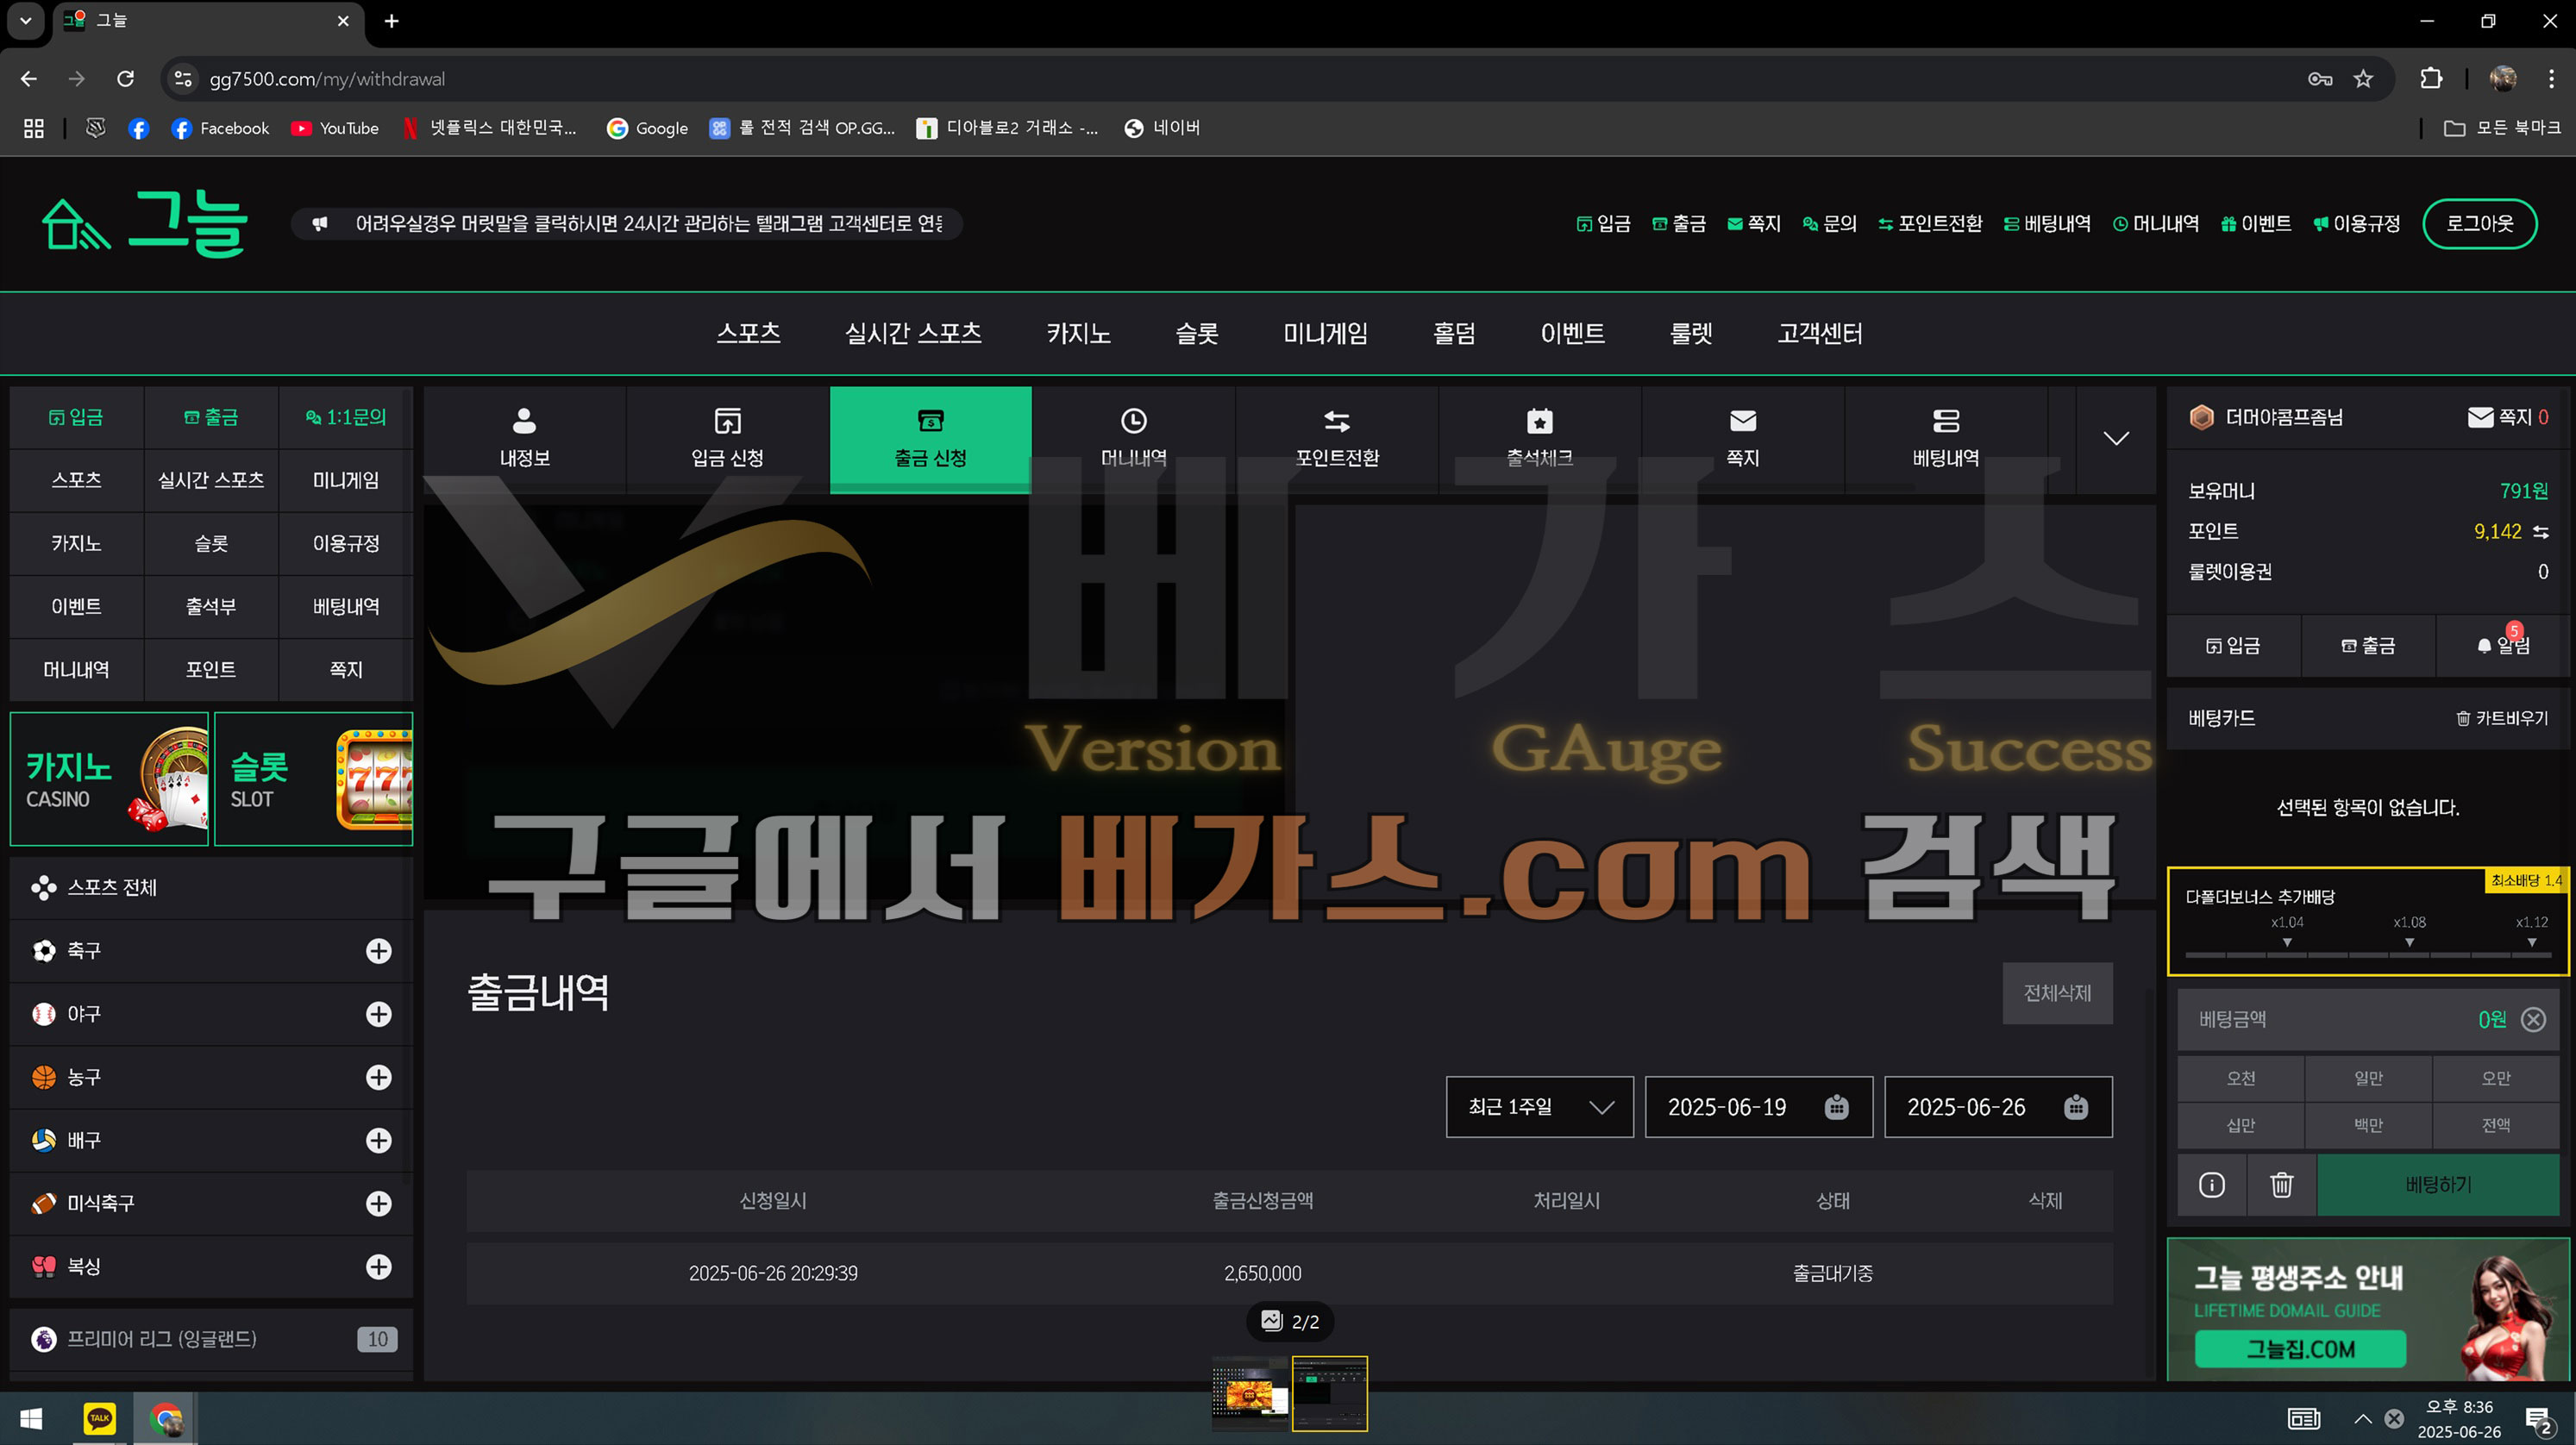Image resolution: width=2576 pixels, height=1445 pixels.
Task: Click the announcement megaphone notice bar
Action: (627, 223)
